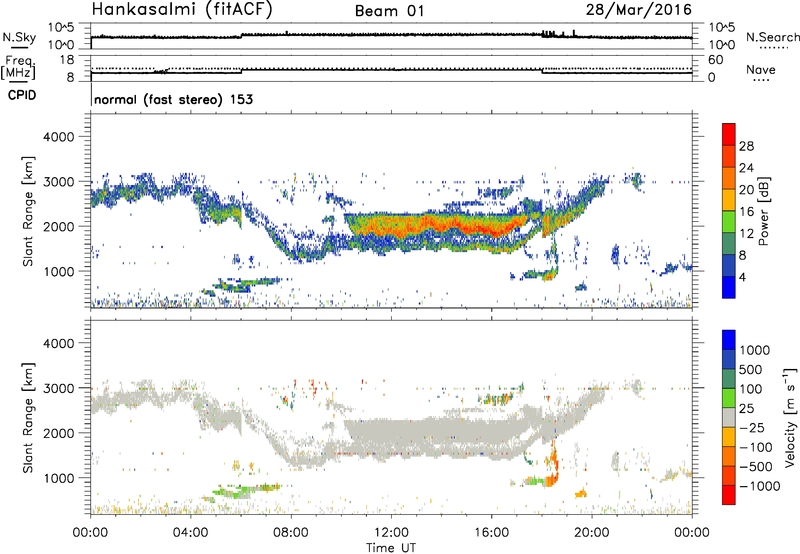The image size is (800, 554).
Task: Pick the red bottom segment of Velocity colorbar
Action: [x=729, y=495]
